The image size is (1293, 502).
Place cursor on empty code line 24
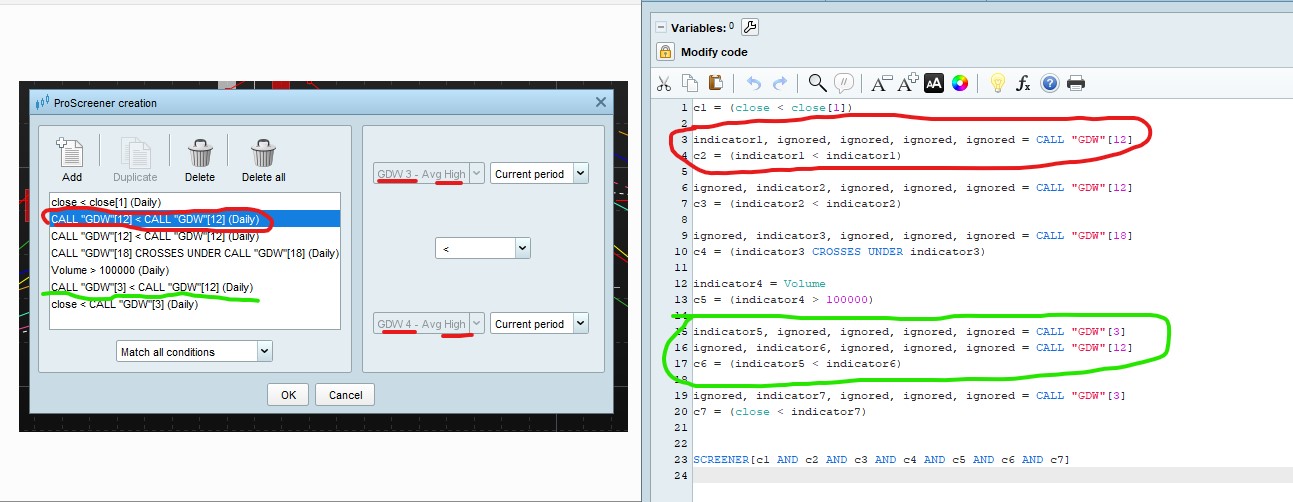990,475
